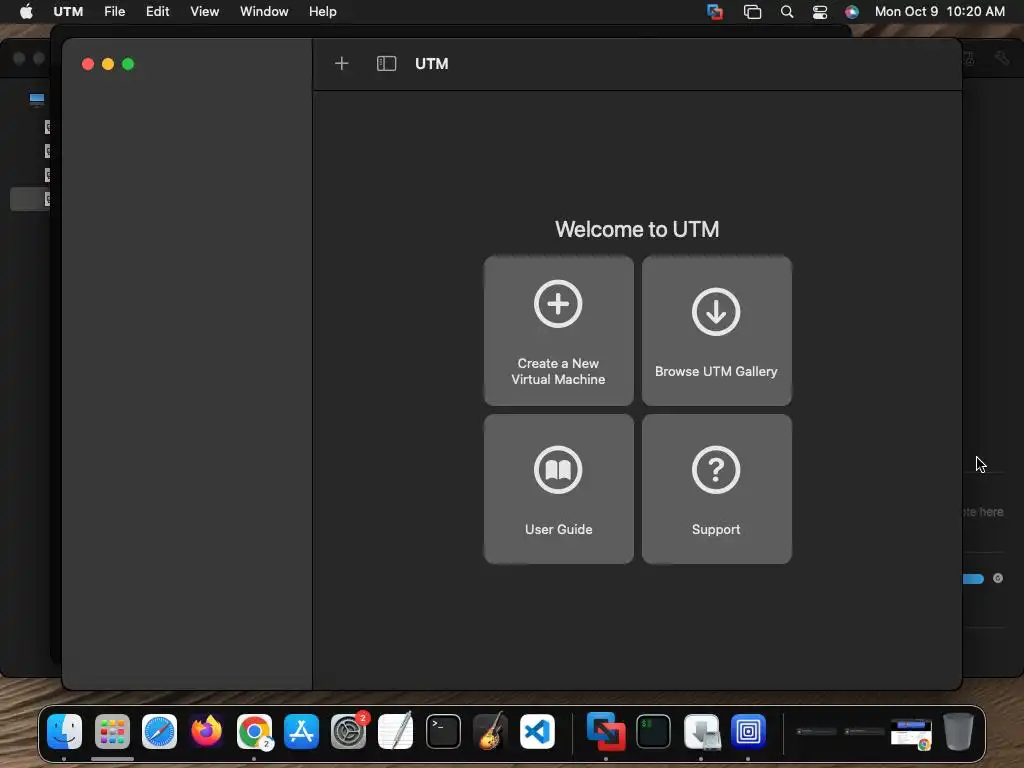Toggle the sidebar with the toolbar icon
Viewport: 1024px width, 768px height.
tap(386, 63)
